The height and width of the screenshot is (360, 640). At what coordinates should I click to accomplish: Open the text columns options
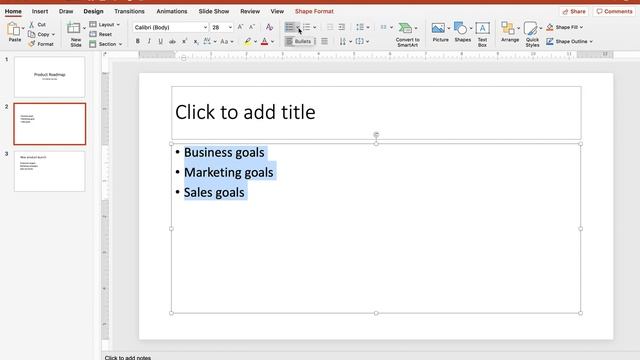[386, 27]
